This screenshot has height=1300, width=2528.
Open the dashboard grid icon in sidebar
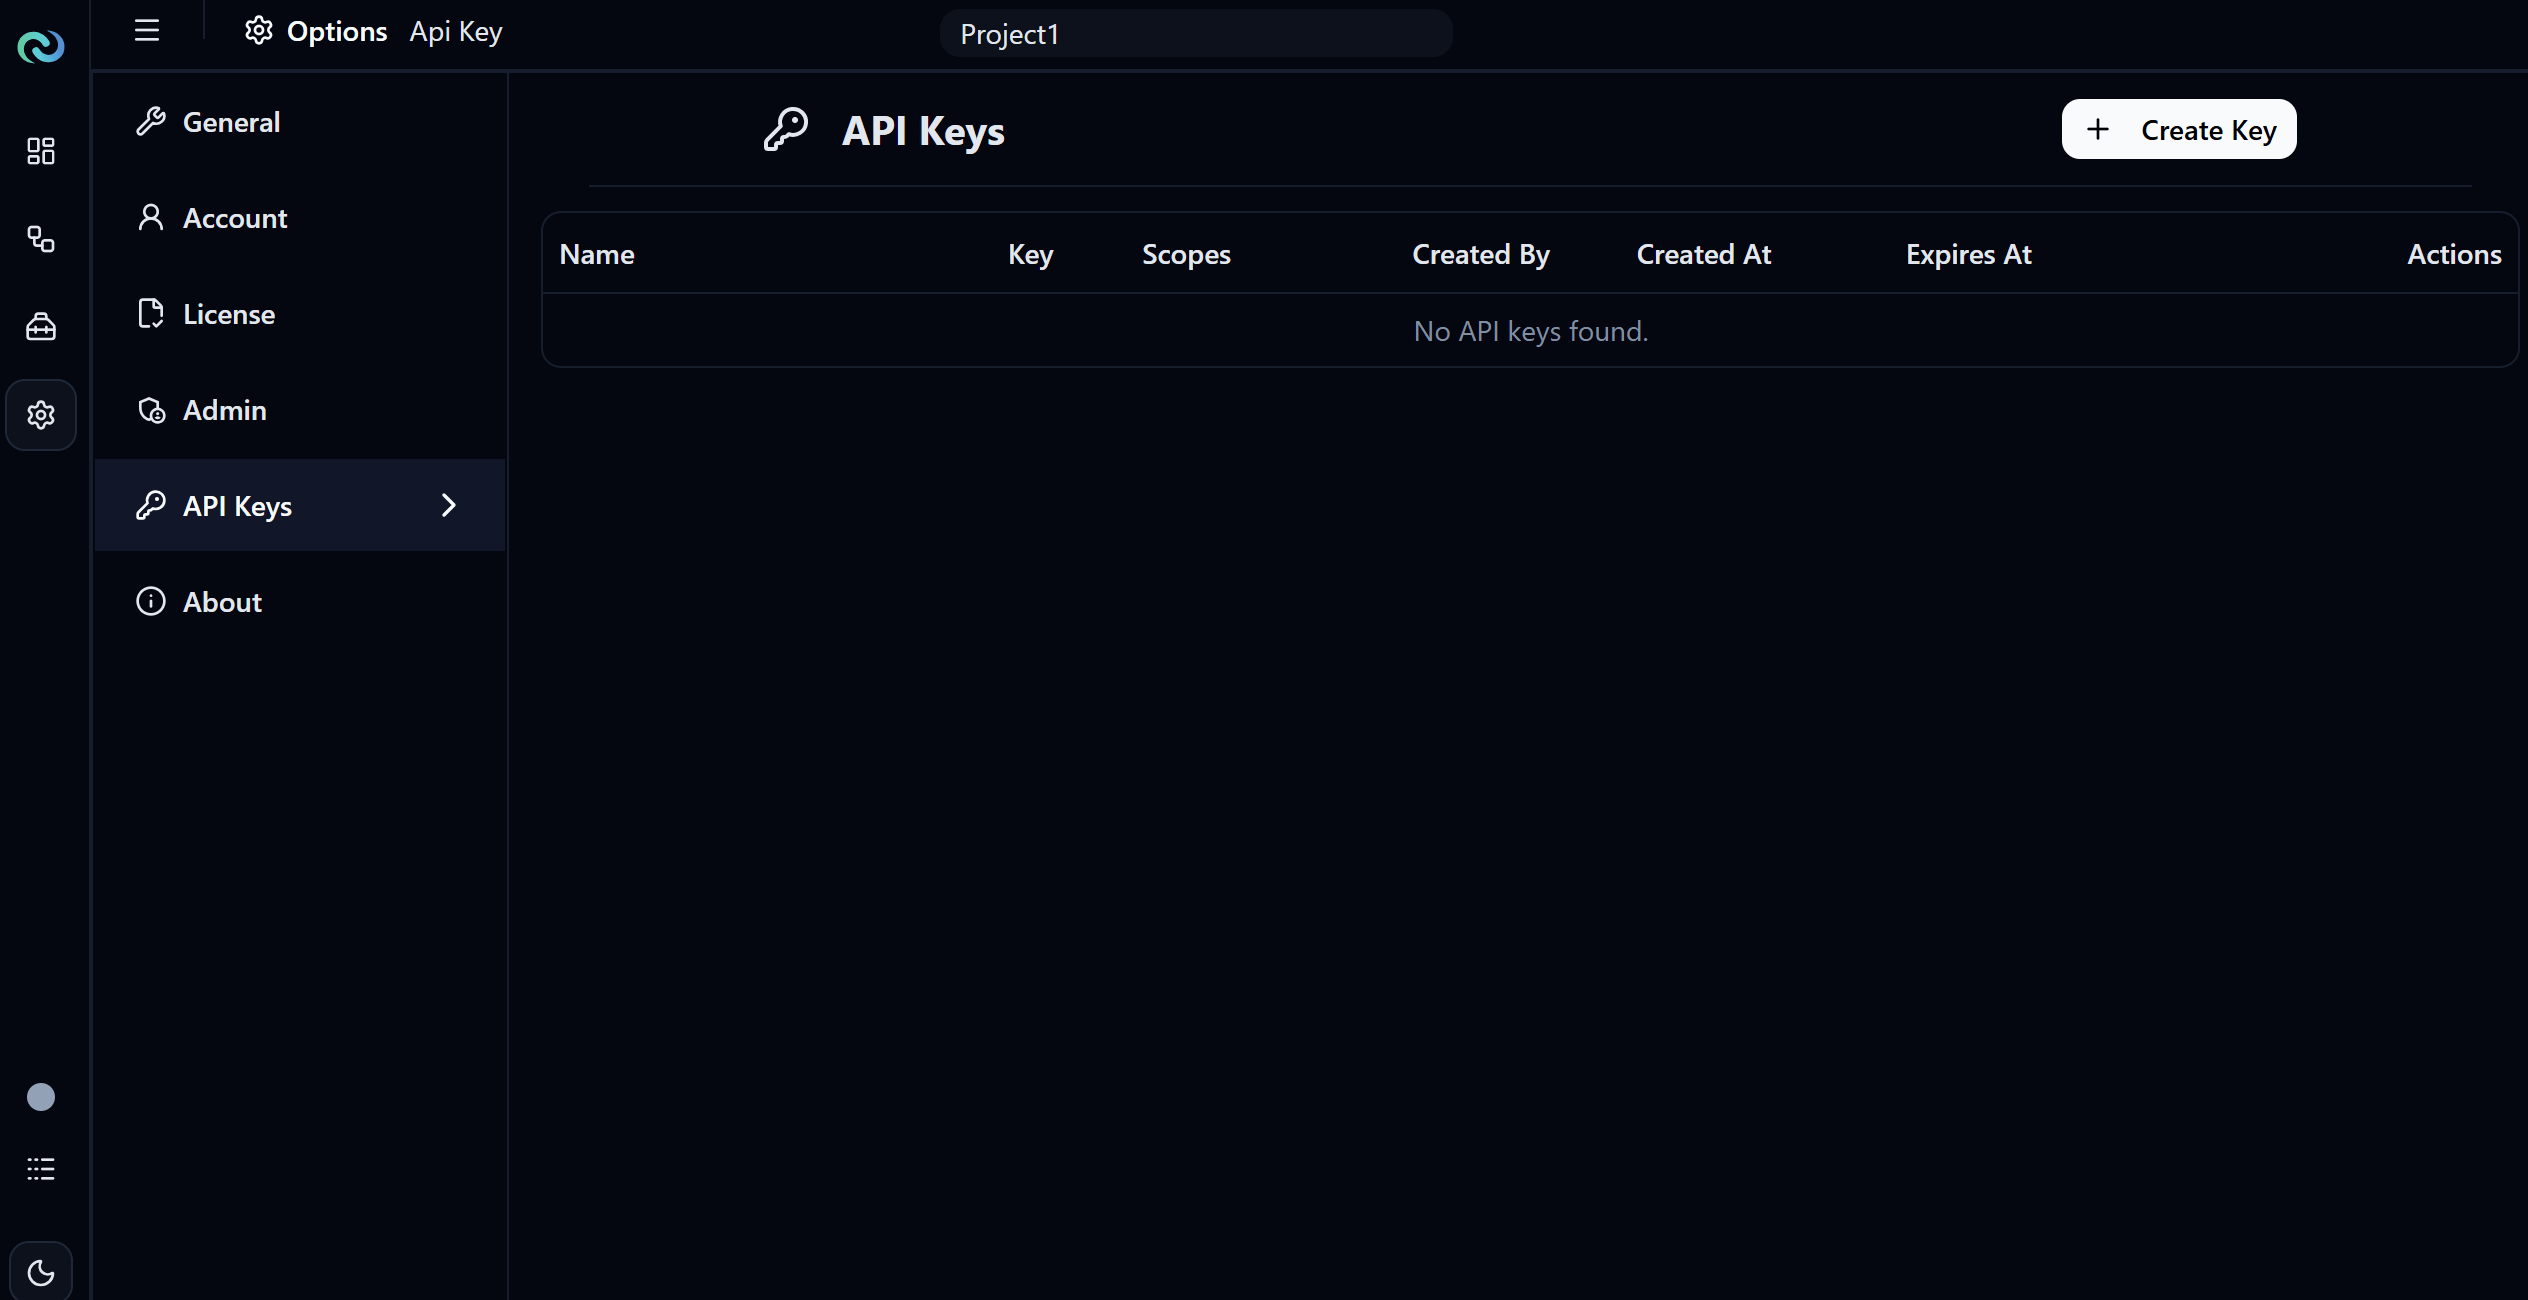click(x=41, y=151)
